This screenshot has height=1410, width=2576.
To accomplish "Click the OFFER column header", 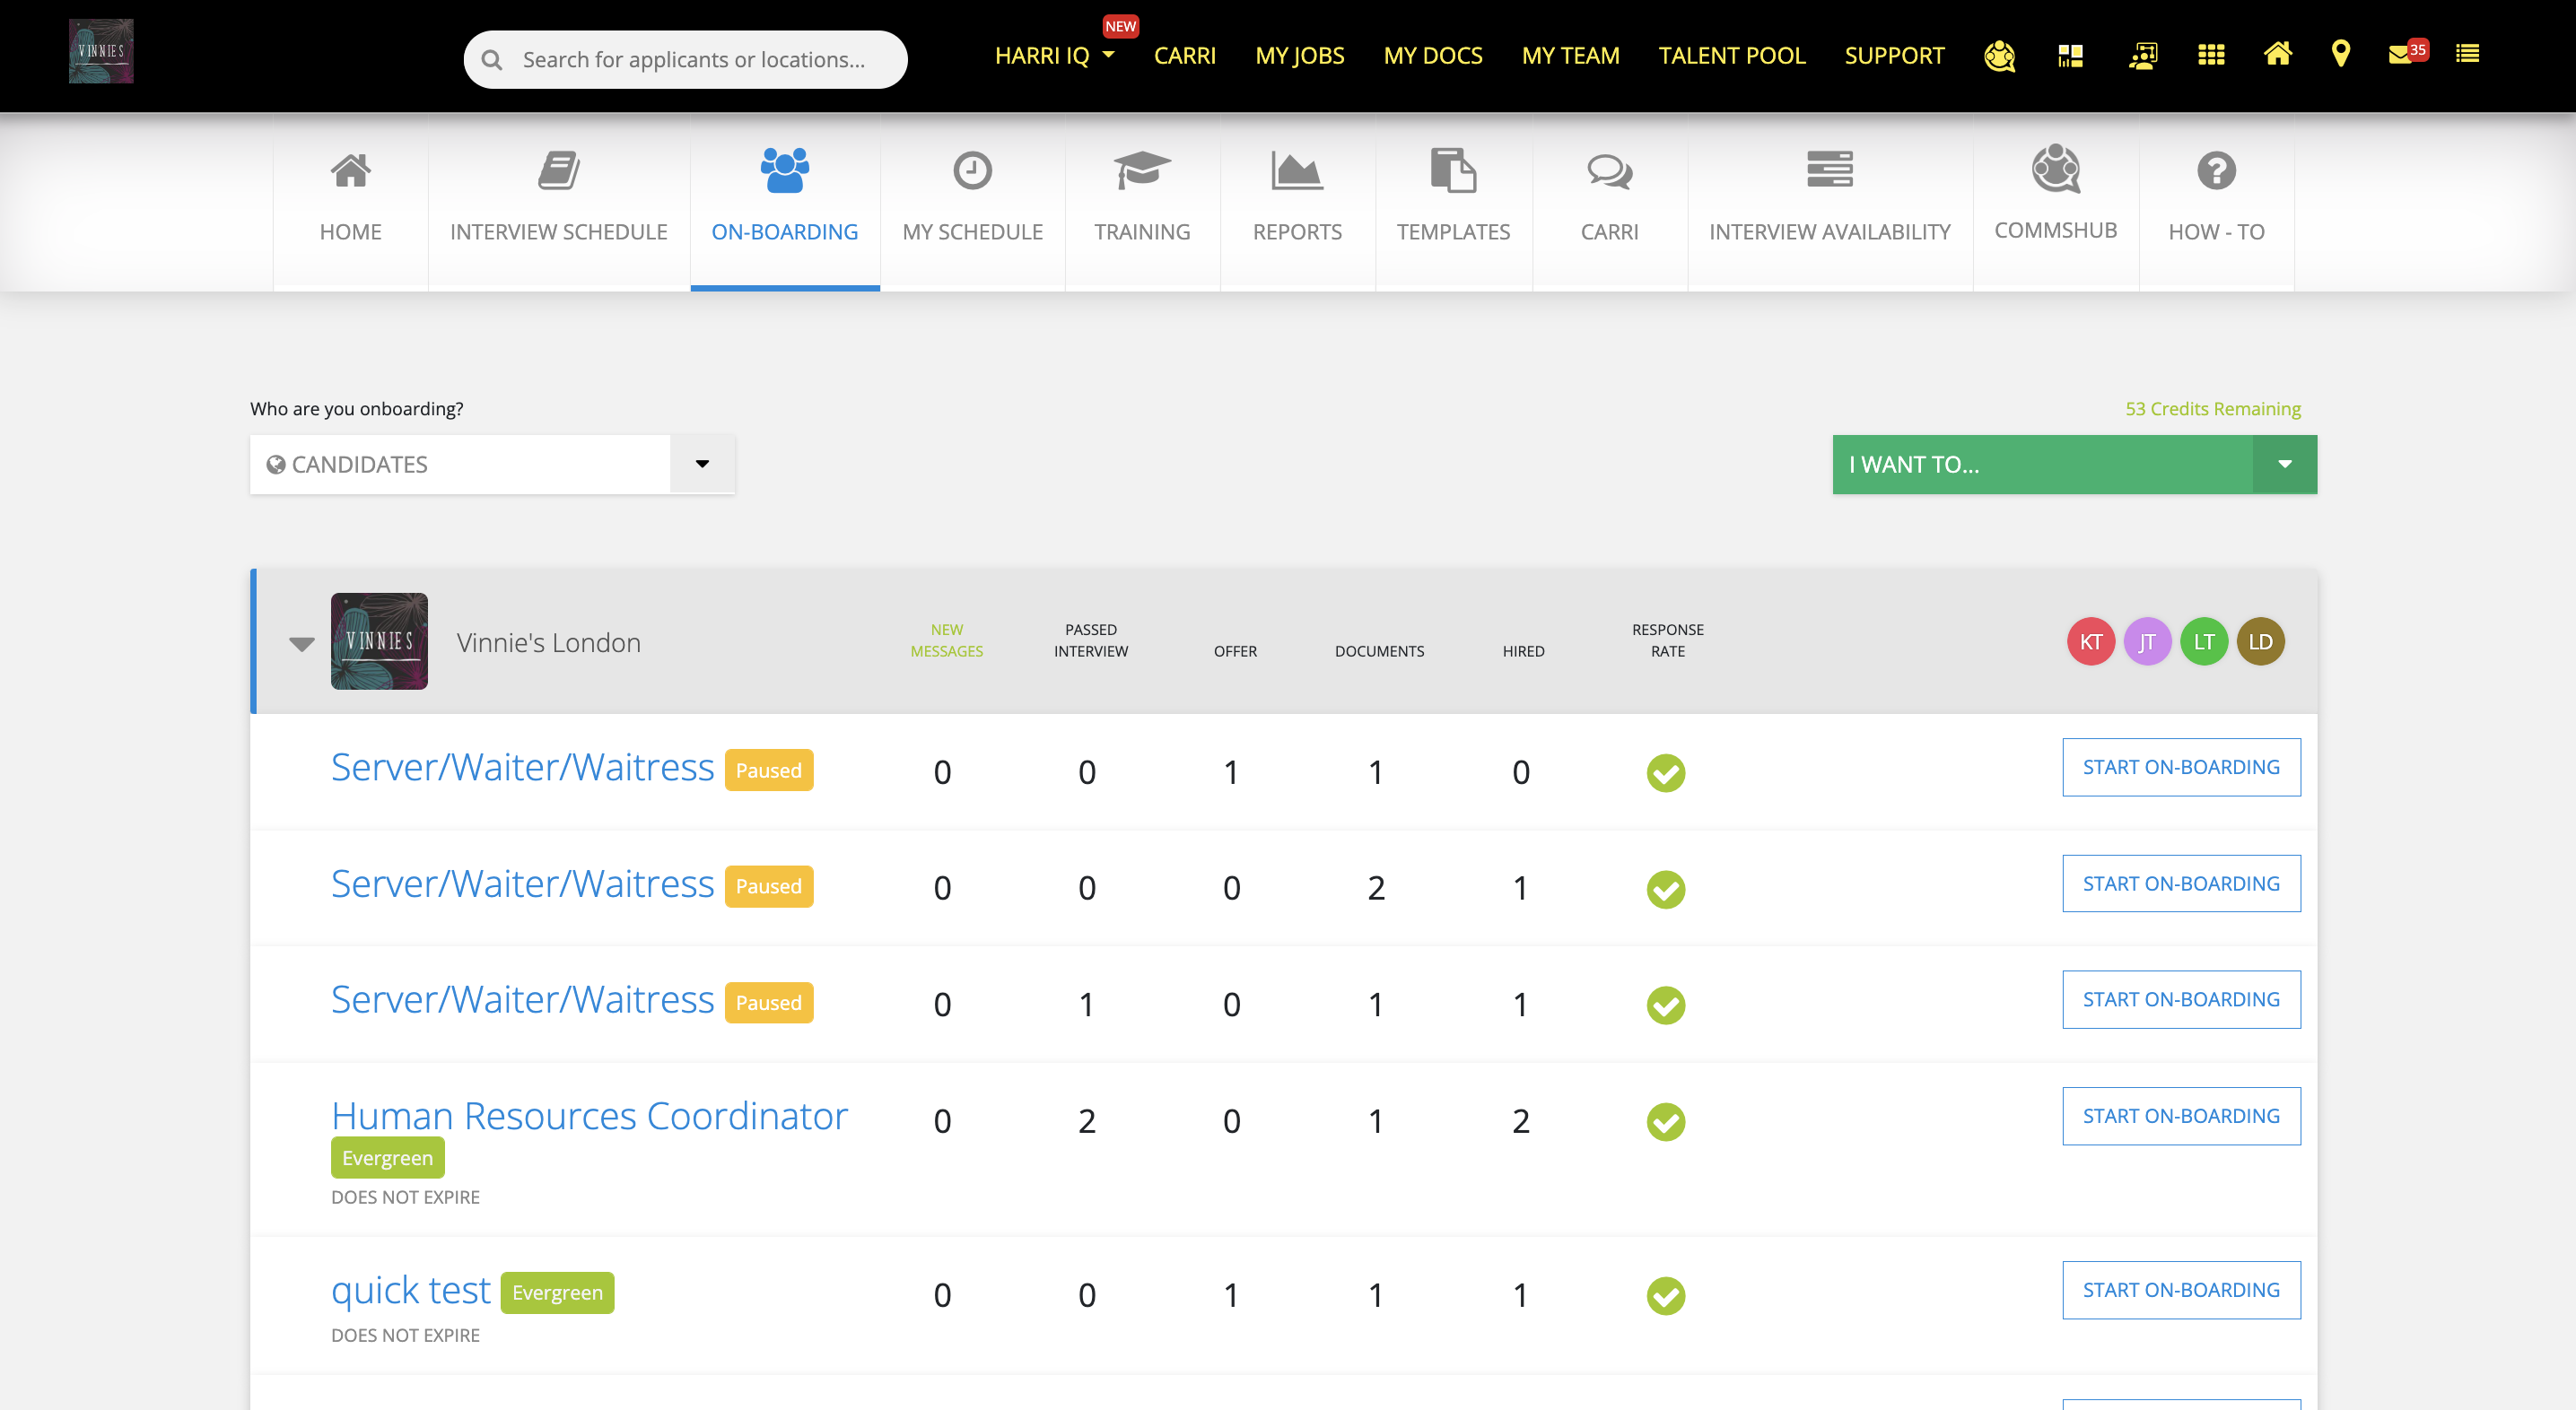I will [x=1235, y=651].
